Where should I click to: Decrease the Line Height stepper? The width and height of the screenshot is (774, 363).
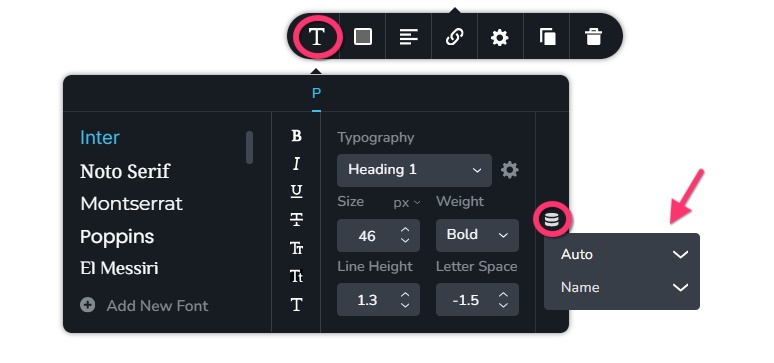pyautogui.click(x=405, y=305)
